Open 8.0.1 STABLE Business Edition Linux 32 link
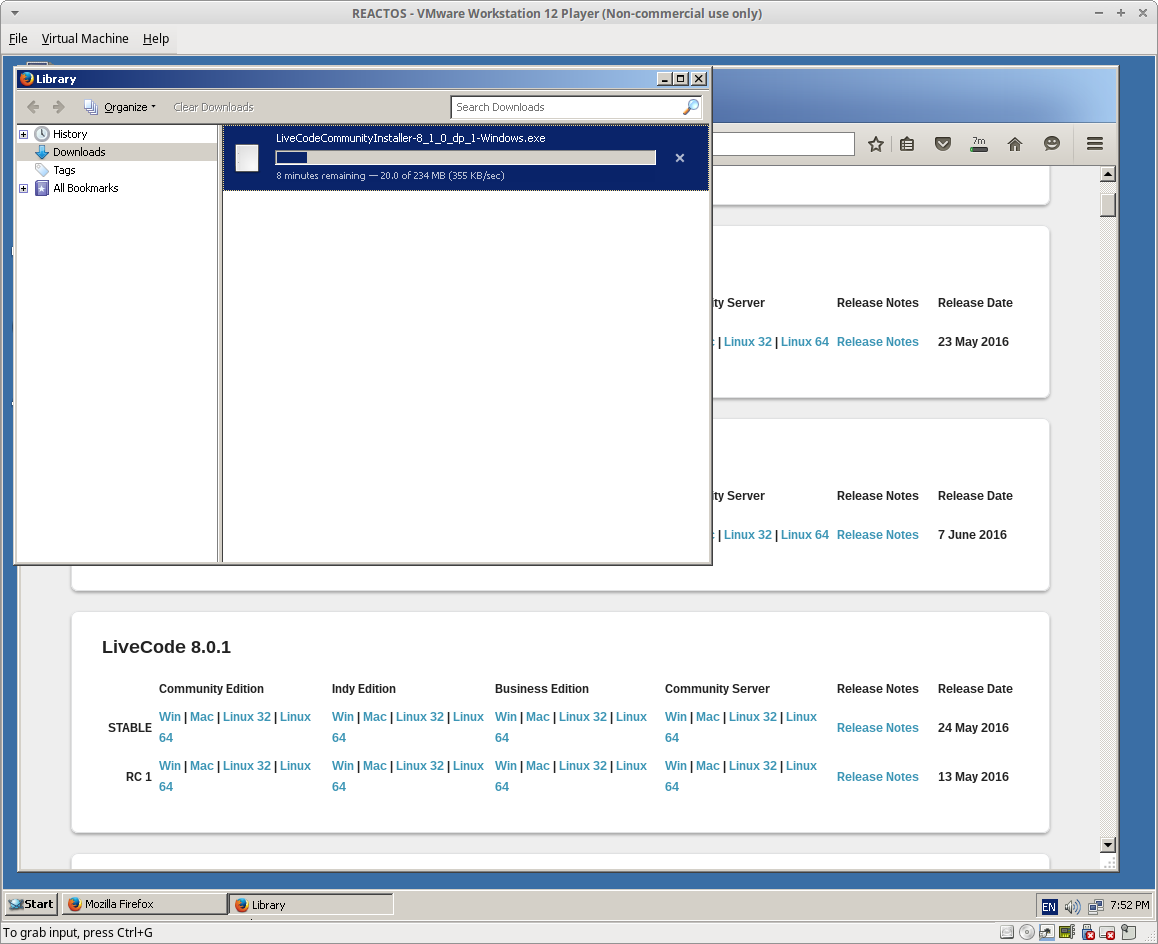 coord(583,716)
